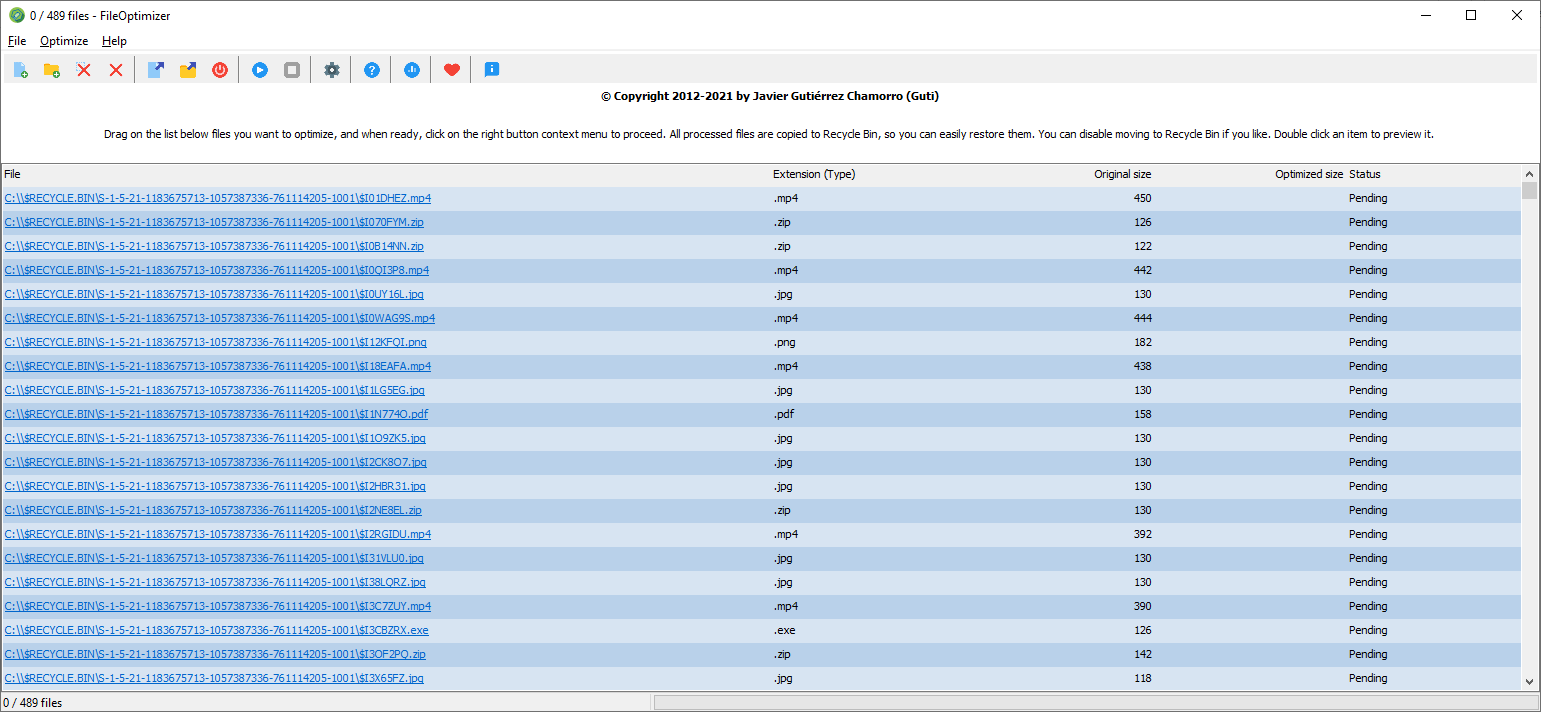Click the blue question mark Help icon
1541x712 pixels.
(372, 70)
